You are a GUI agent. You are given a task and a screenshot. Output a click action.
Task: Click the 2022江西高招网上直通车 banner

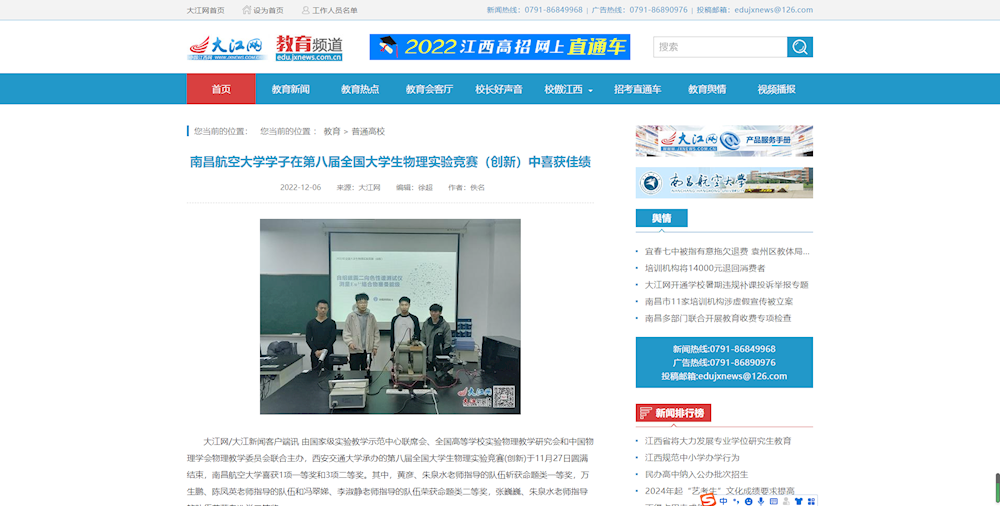coord(499,47)
